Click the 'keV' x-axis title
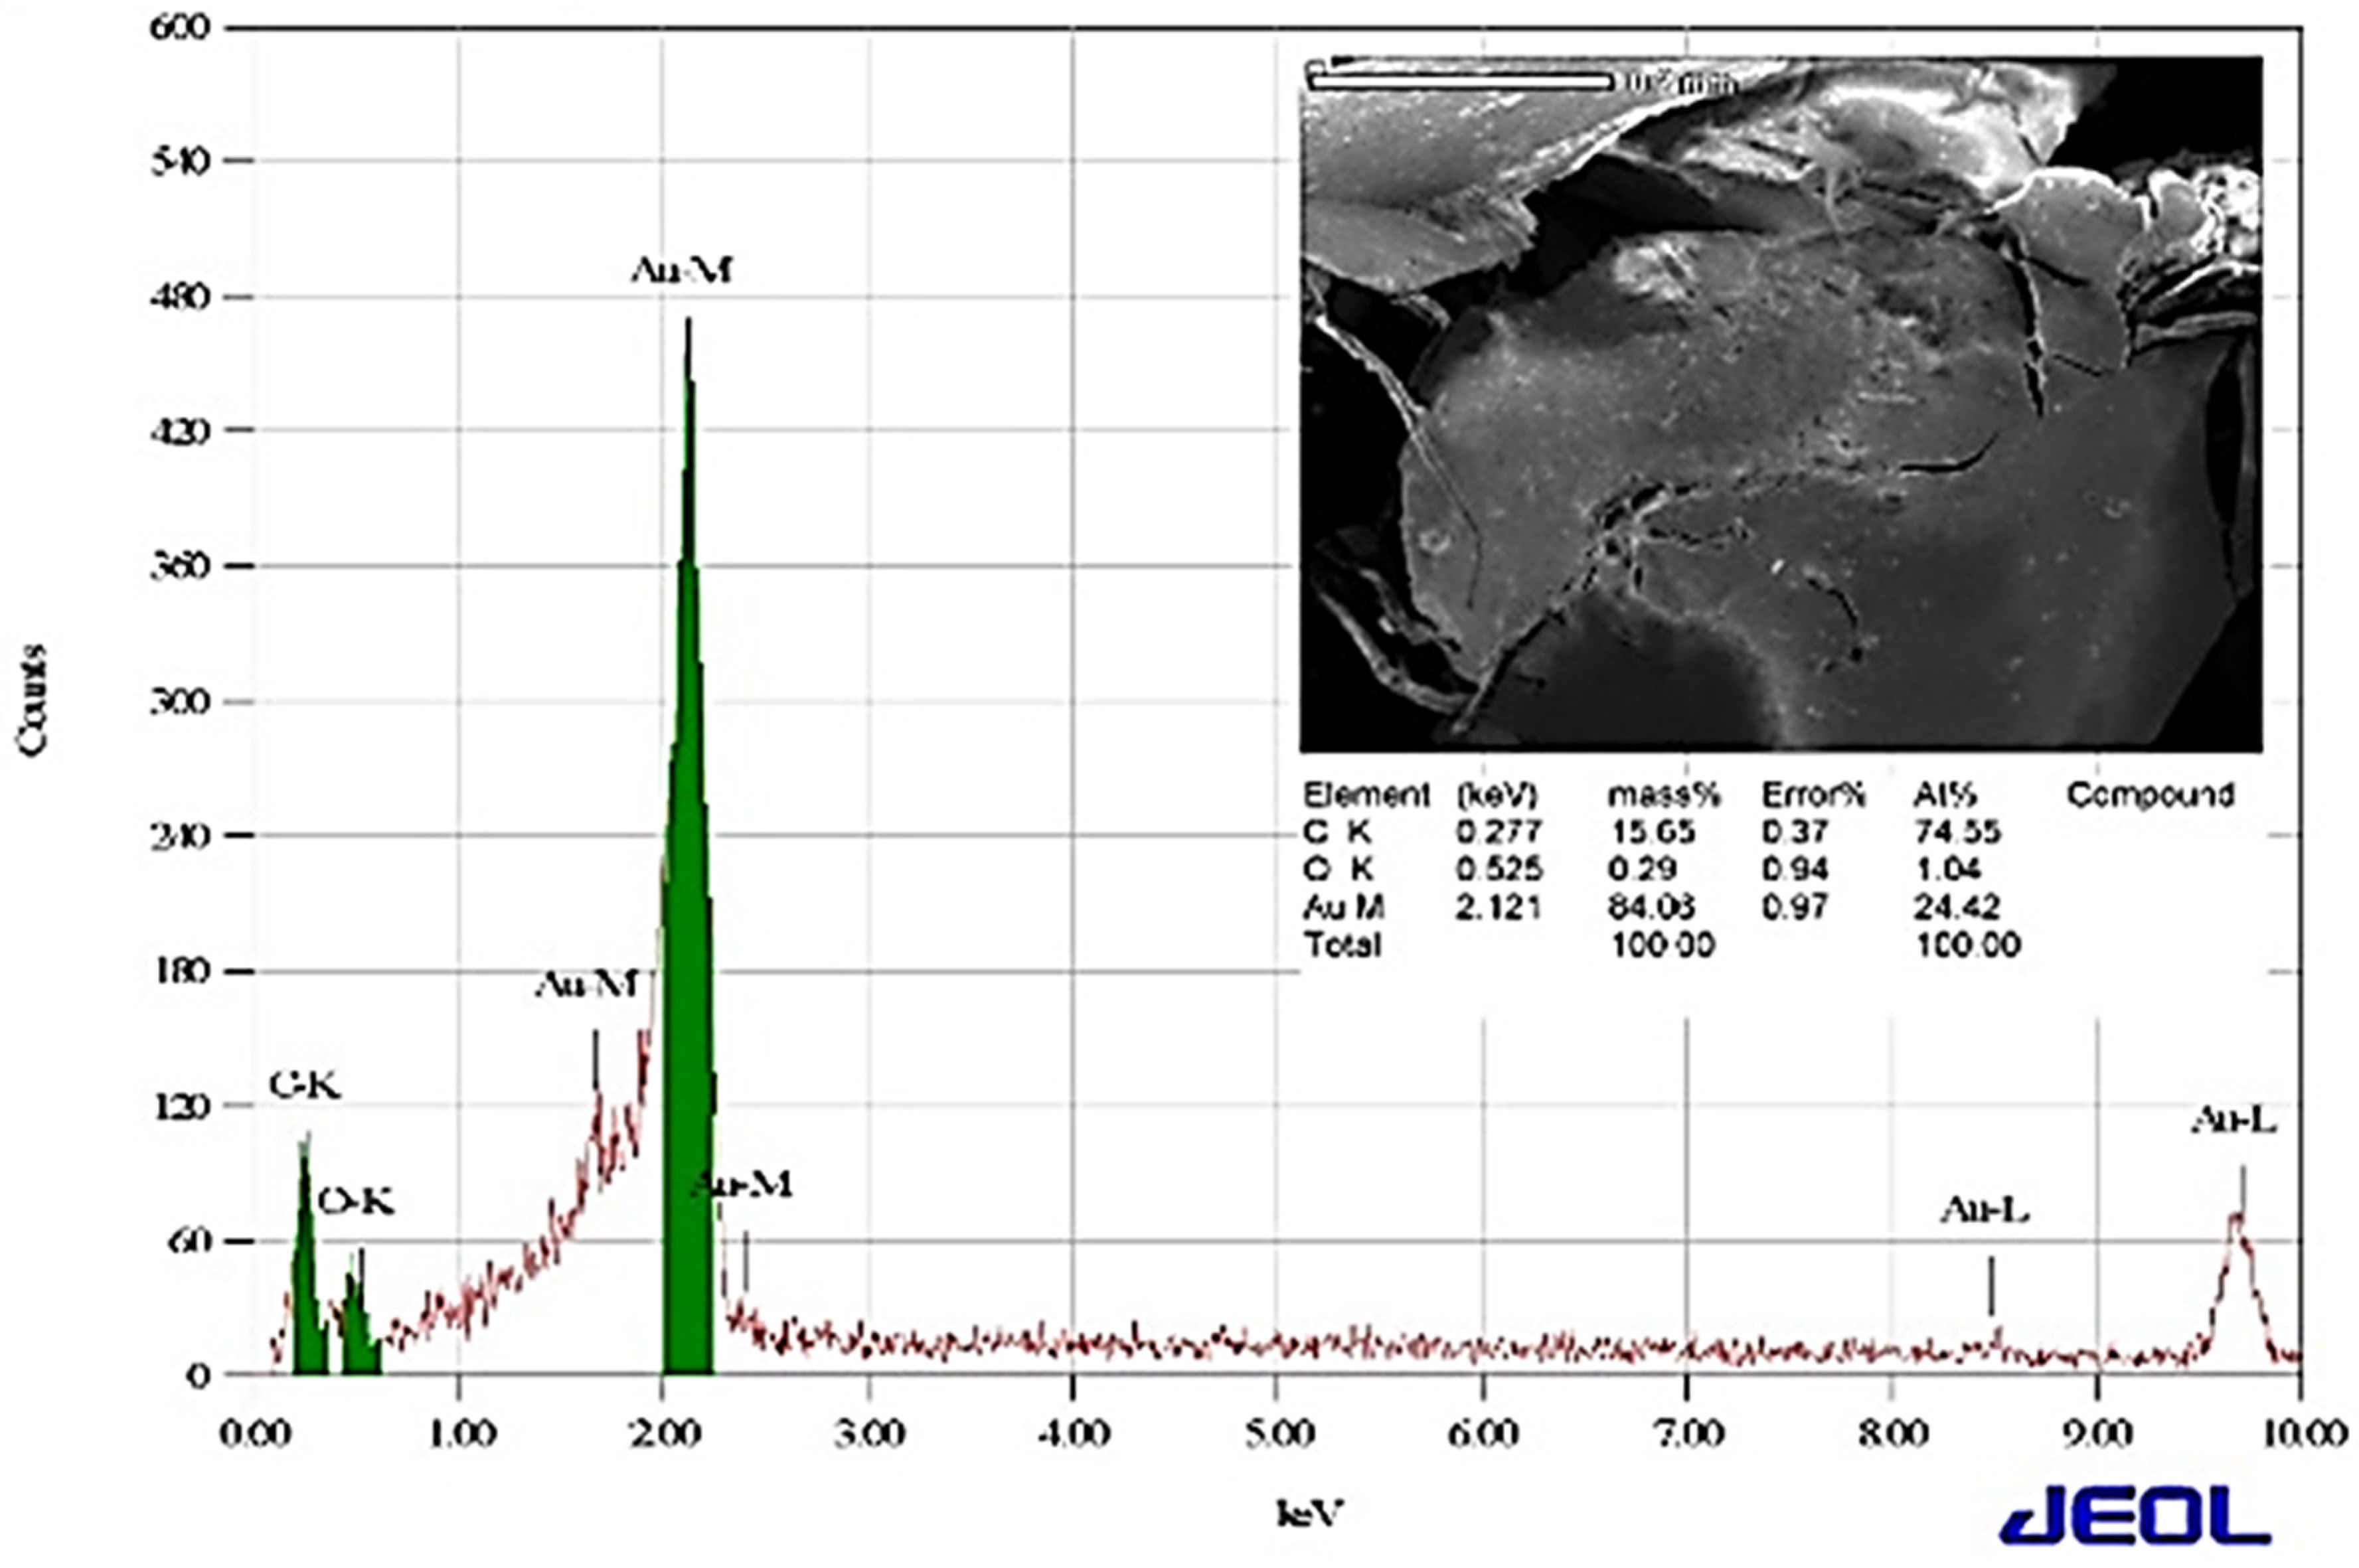 pyautogui.click(x=1309, y=1513)
